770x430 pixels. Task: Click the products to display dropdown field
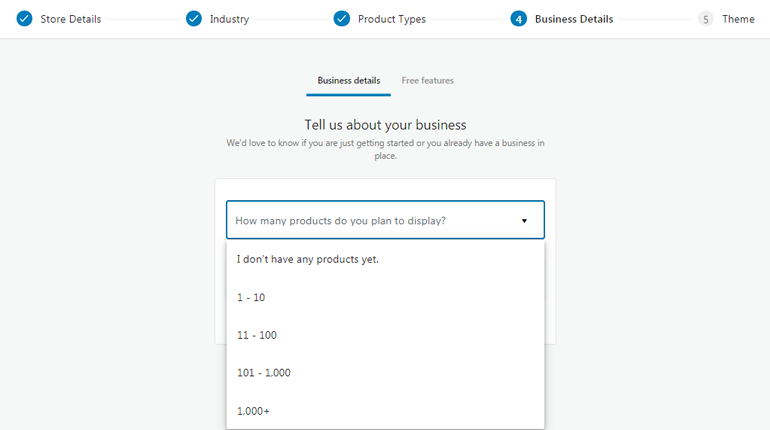[x=370, y=220]
